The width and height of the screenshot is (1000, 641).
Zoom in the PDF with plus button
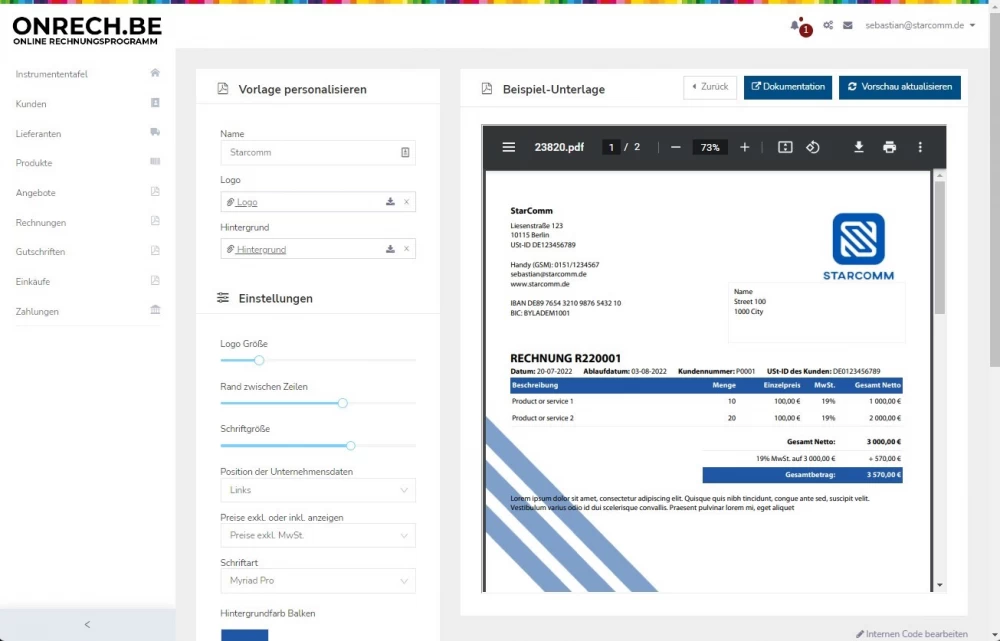pos(744,147)
